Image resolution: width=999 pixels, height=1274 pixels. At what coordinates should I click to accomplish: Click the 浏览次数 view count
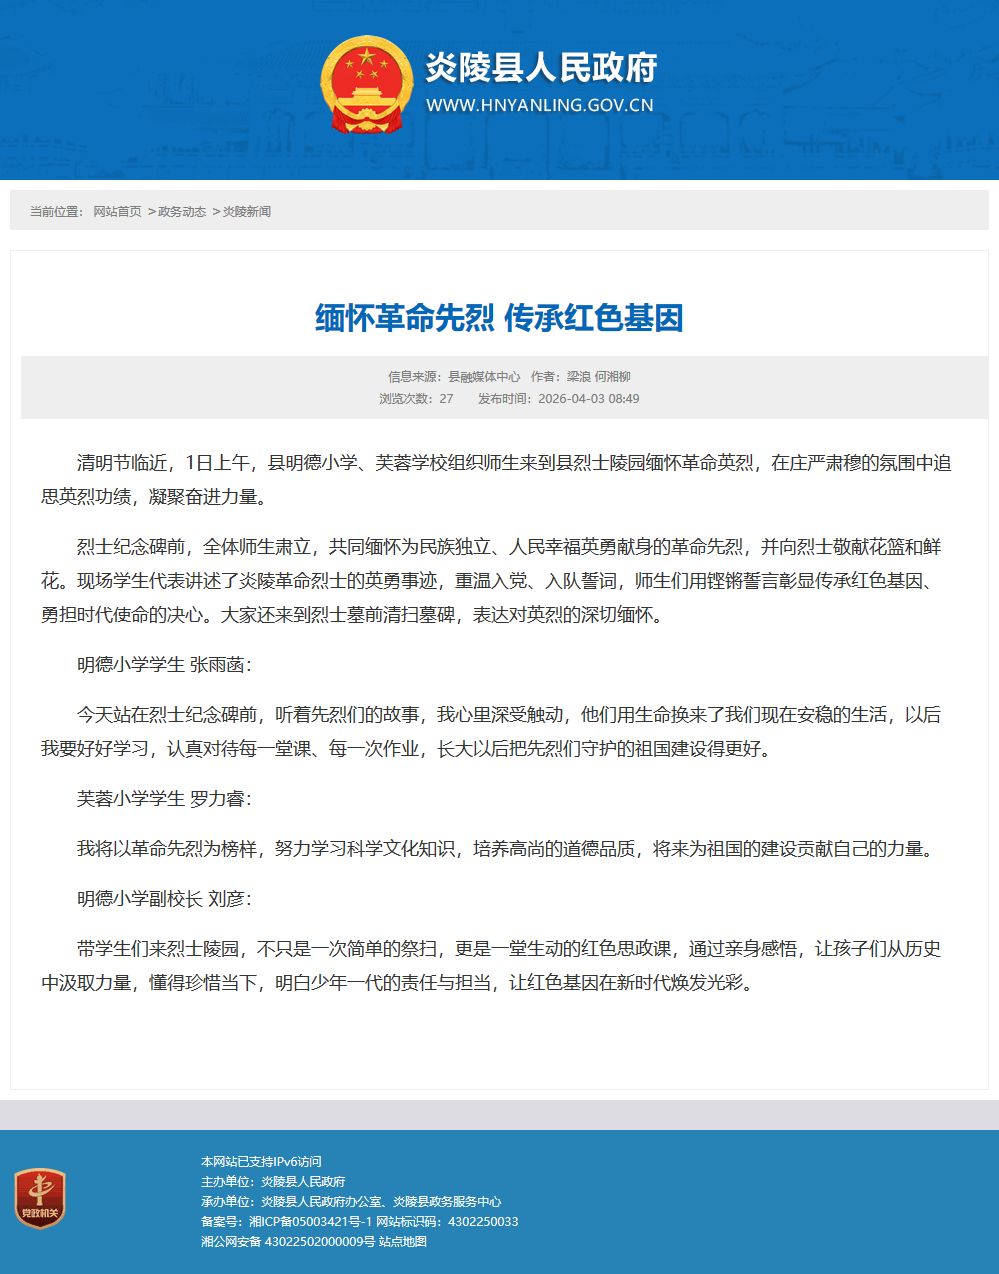click(x=416, y=399)
